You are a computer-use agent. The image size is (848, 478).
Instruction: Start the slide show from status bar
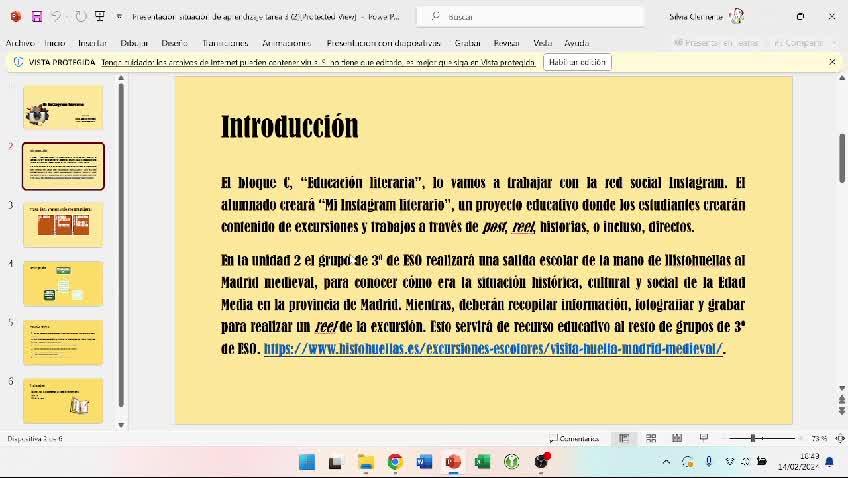(703, 438)
